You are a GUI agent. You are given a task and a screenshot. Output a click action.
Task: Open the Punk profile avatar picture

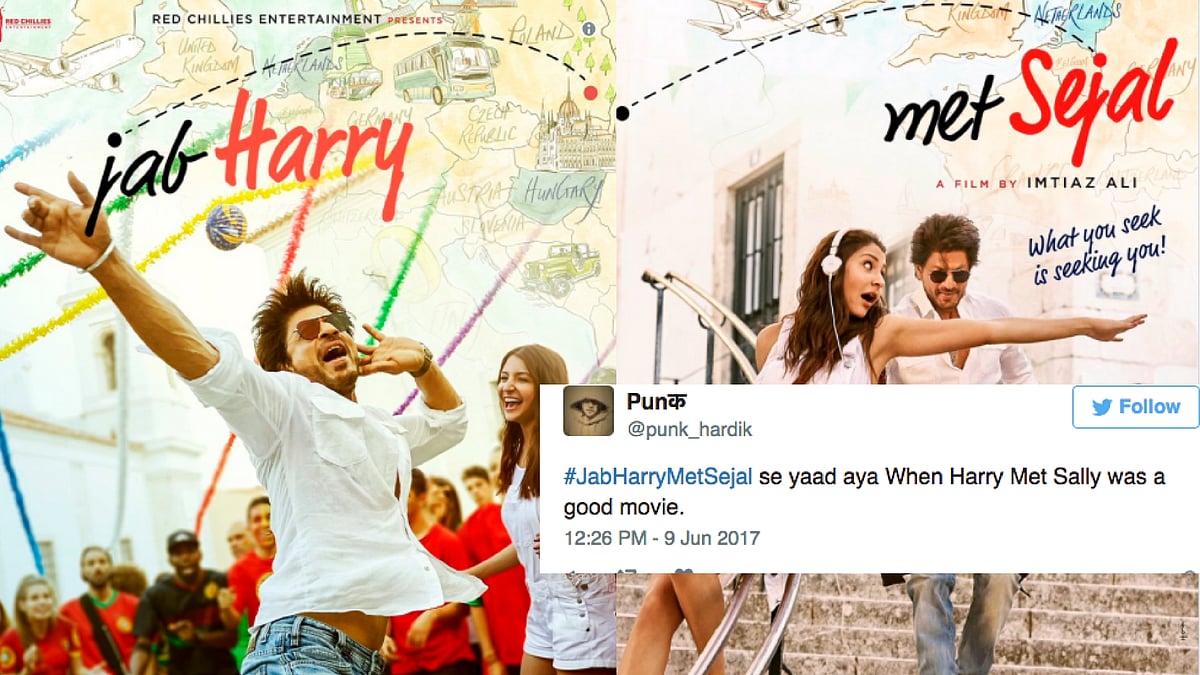[588, 411]
